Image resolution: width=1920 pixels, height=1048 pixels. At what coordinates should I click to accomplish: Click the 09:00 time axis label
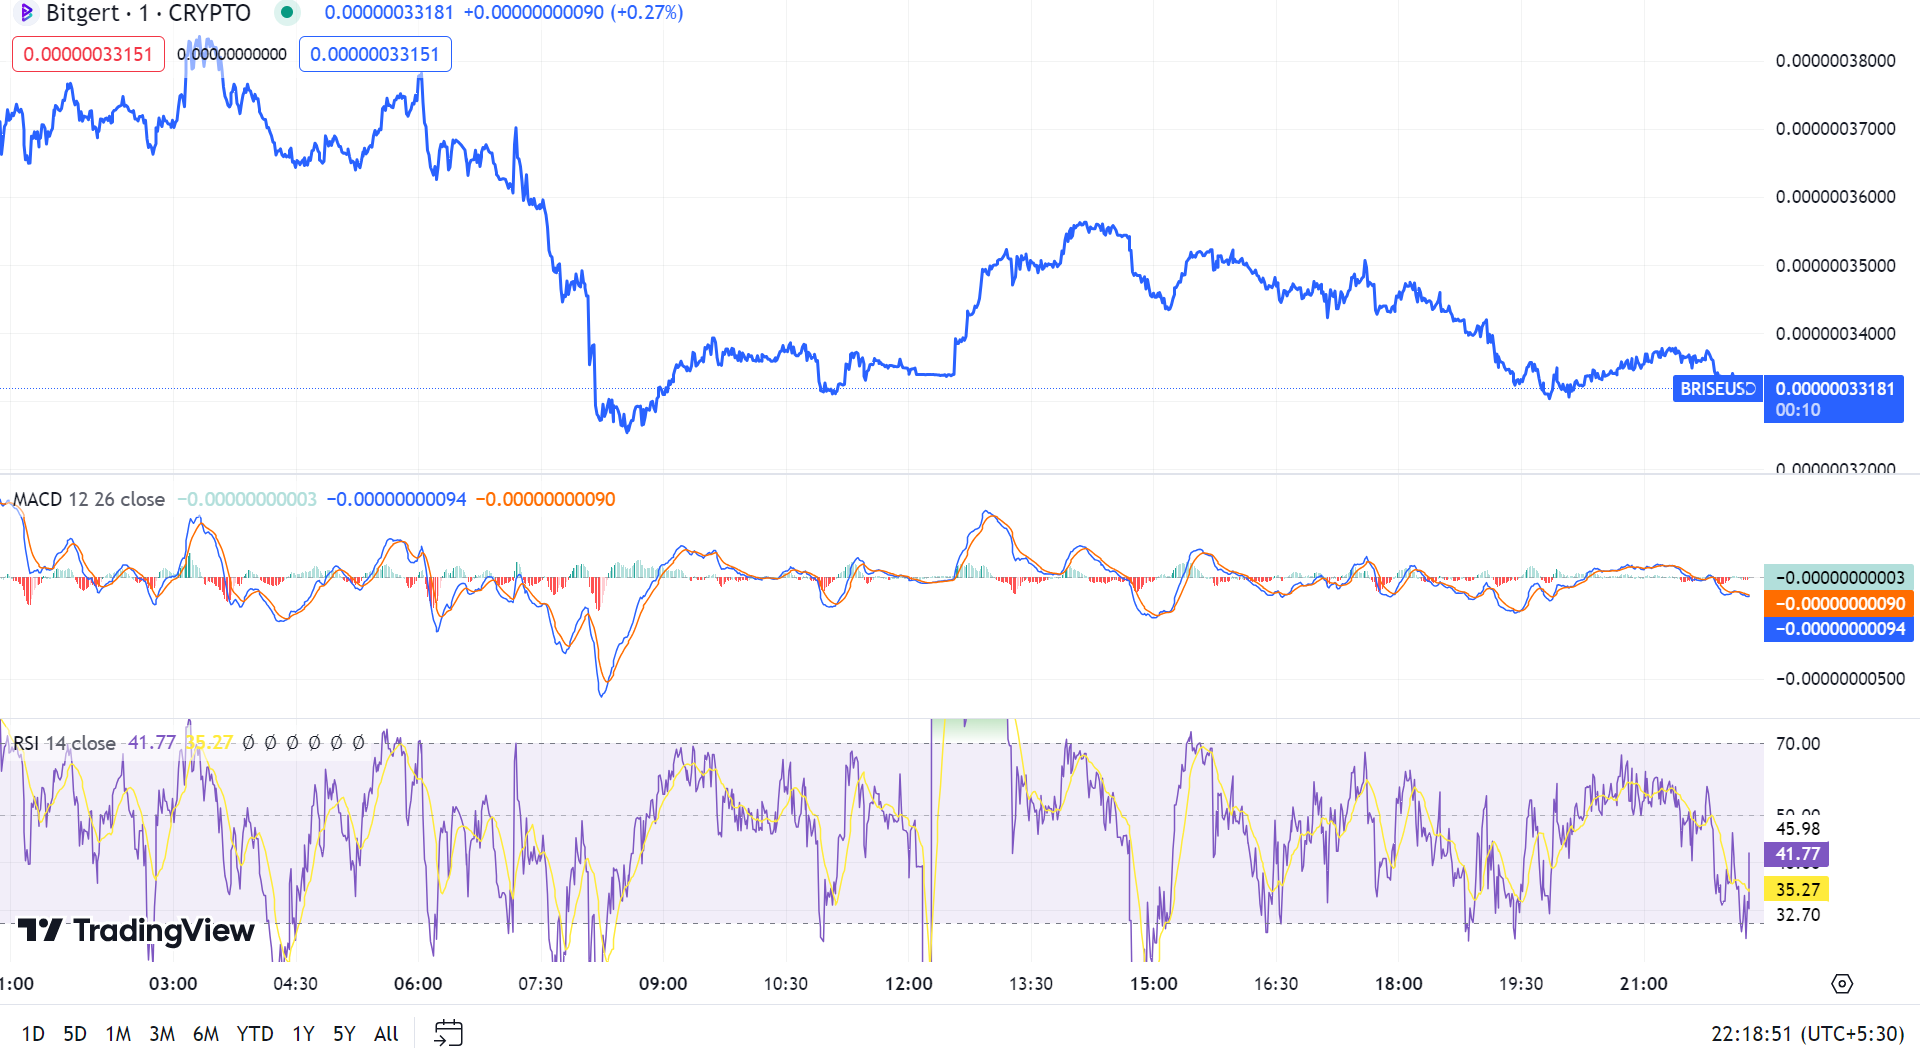tap(663, 984)
